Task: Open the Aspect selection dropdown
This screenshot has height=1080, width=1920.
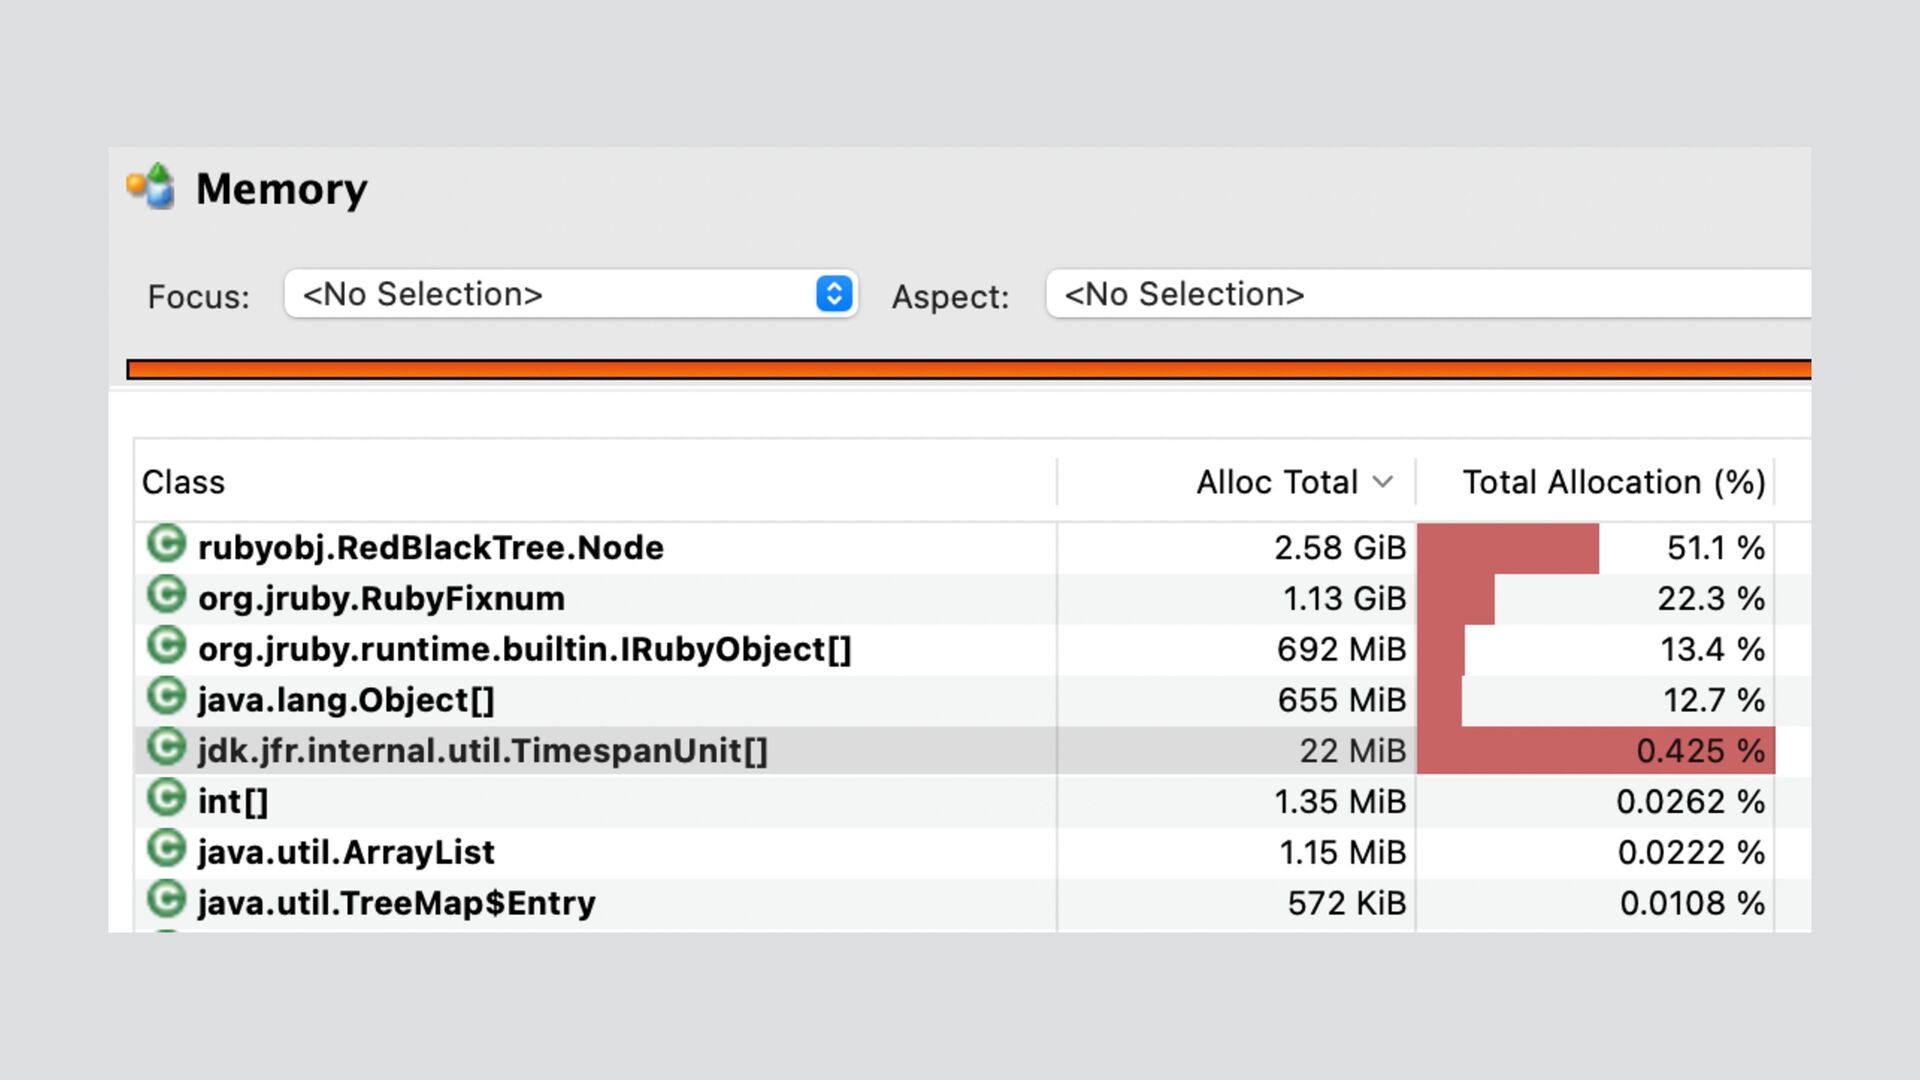Action: [x=1428, y=294]
